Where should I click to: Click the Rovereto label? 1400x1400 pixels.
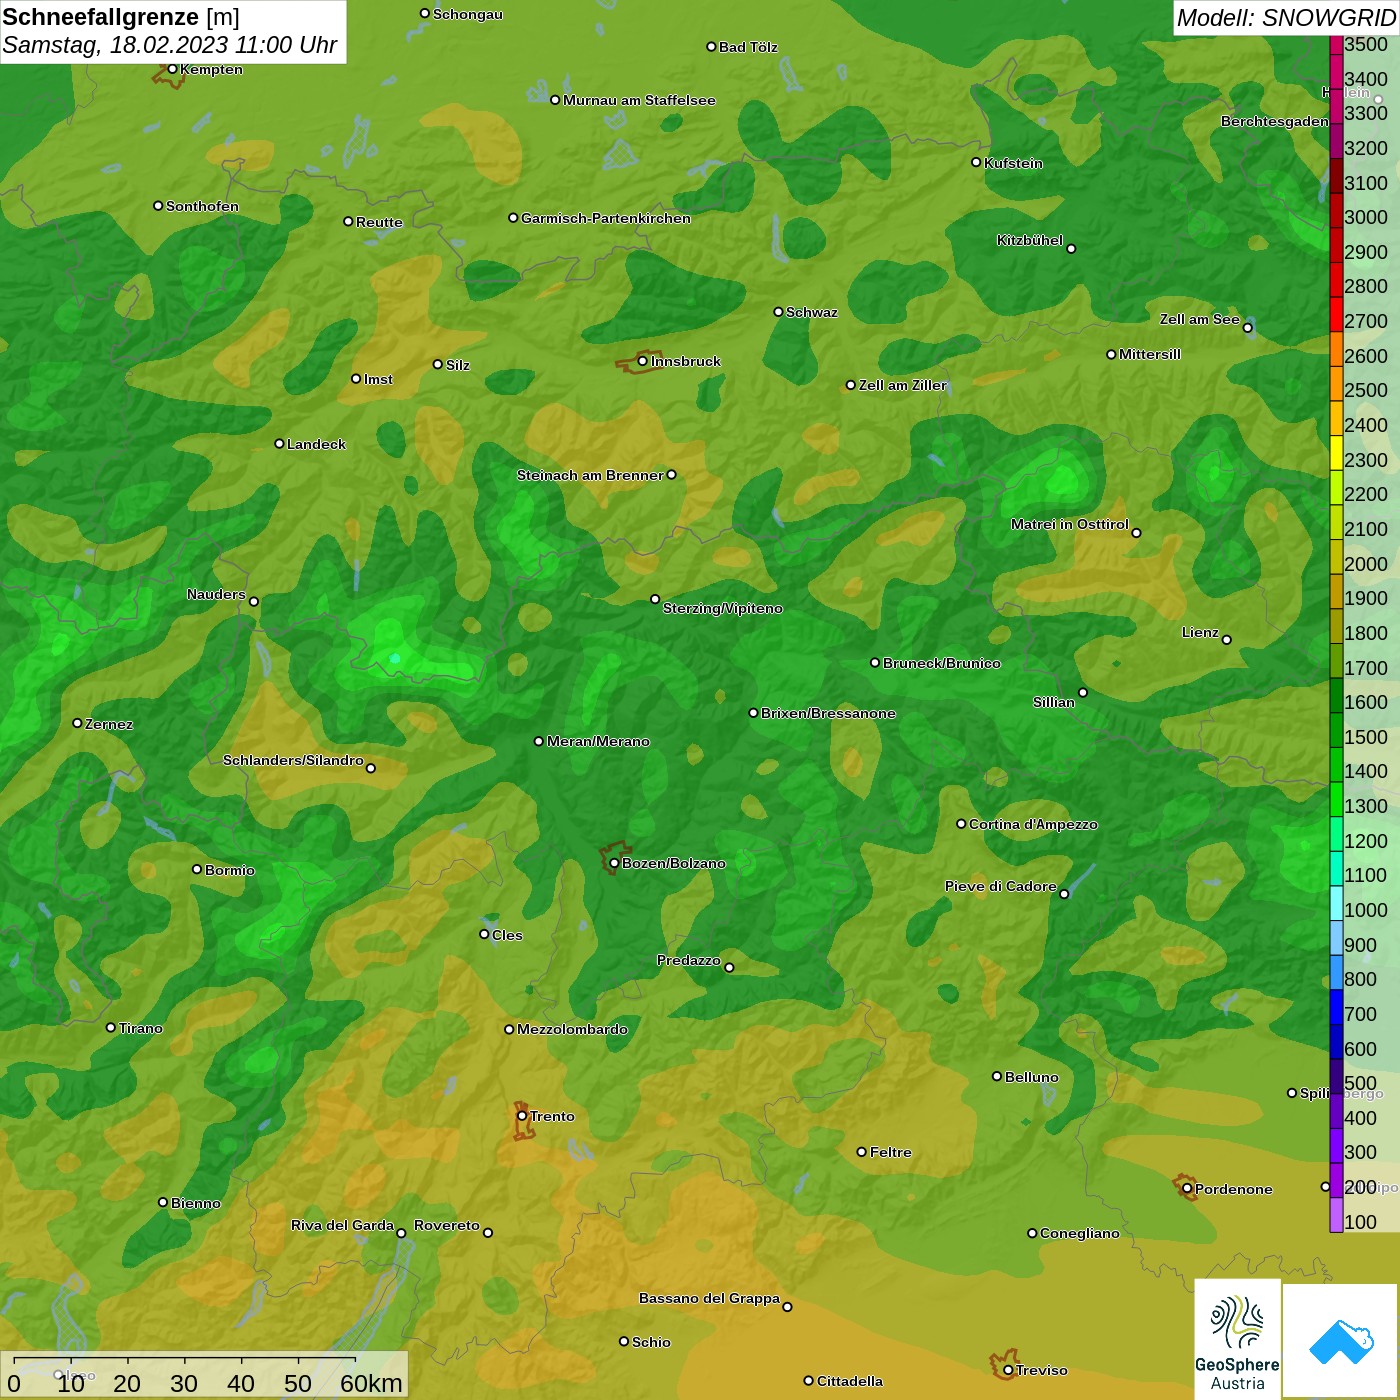[x=447, y=1225]
